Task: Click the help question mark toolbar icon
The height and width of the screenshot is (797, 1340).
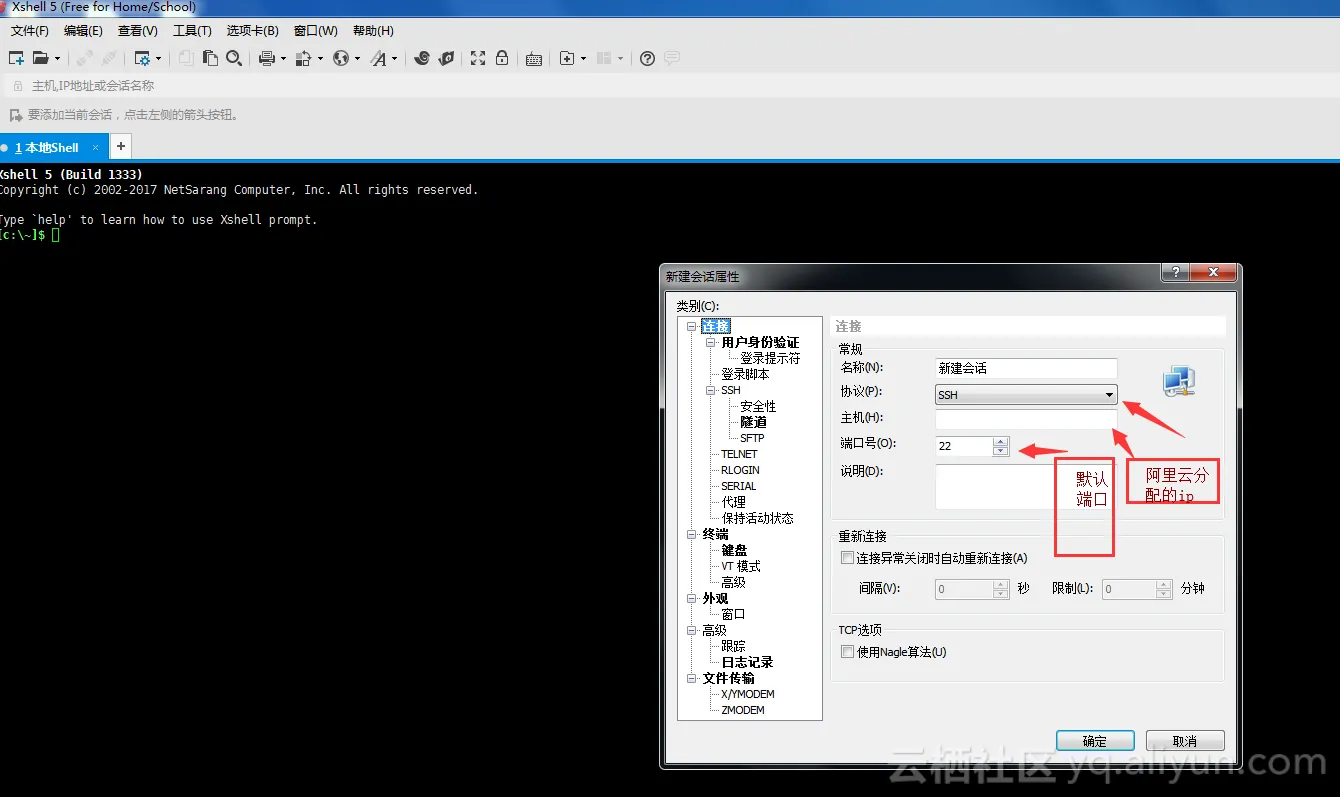Action: (x=647, y=59)
